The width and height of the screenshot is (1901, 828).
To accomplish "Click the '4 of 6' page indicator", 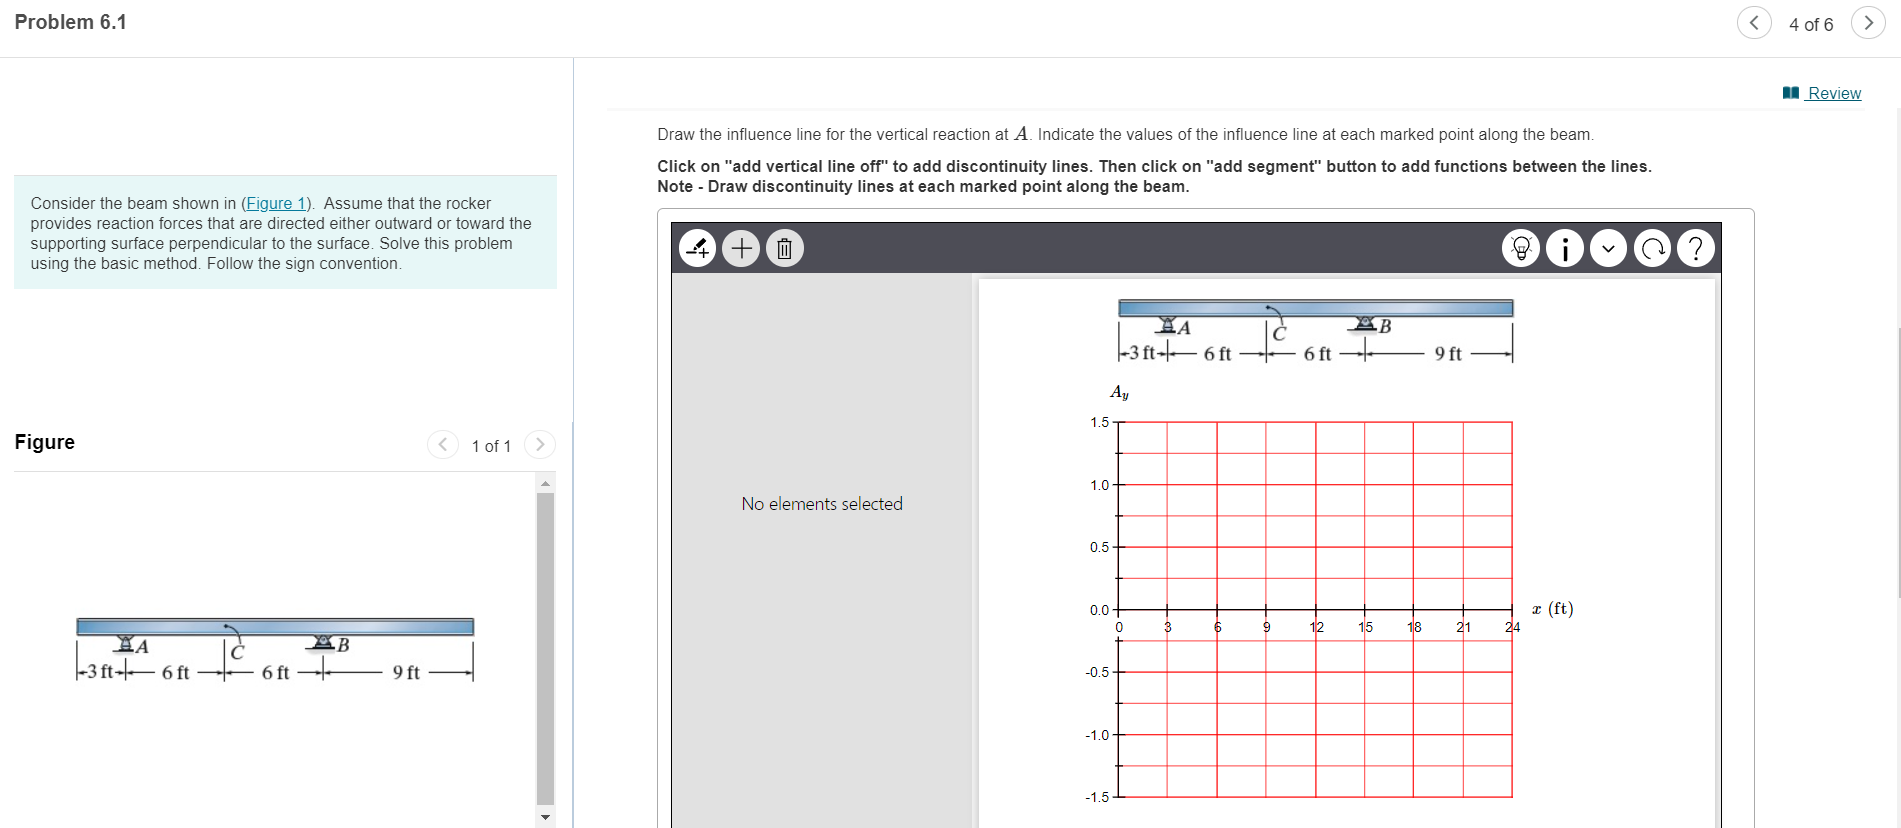I will (x=1811, y=24).
